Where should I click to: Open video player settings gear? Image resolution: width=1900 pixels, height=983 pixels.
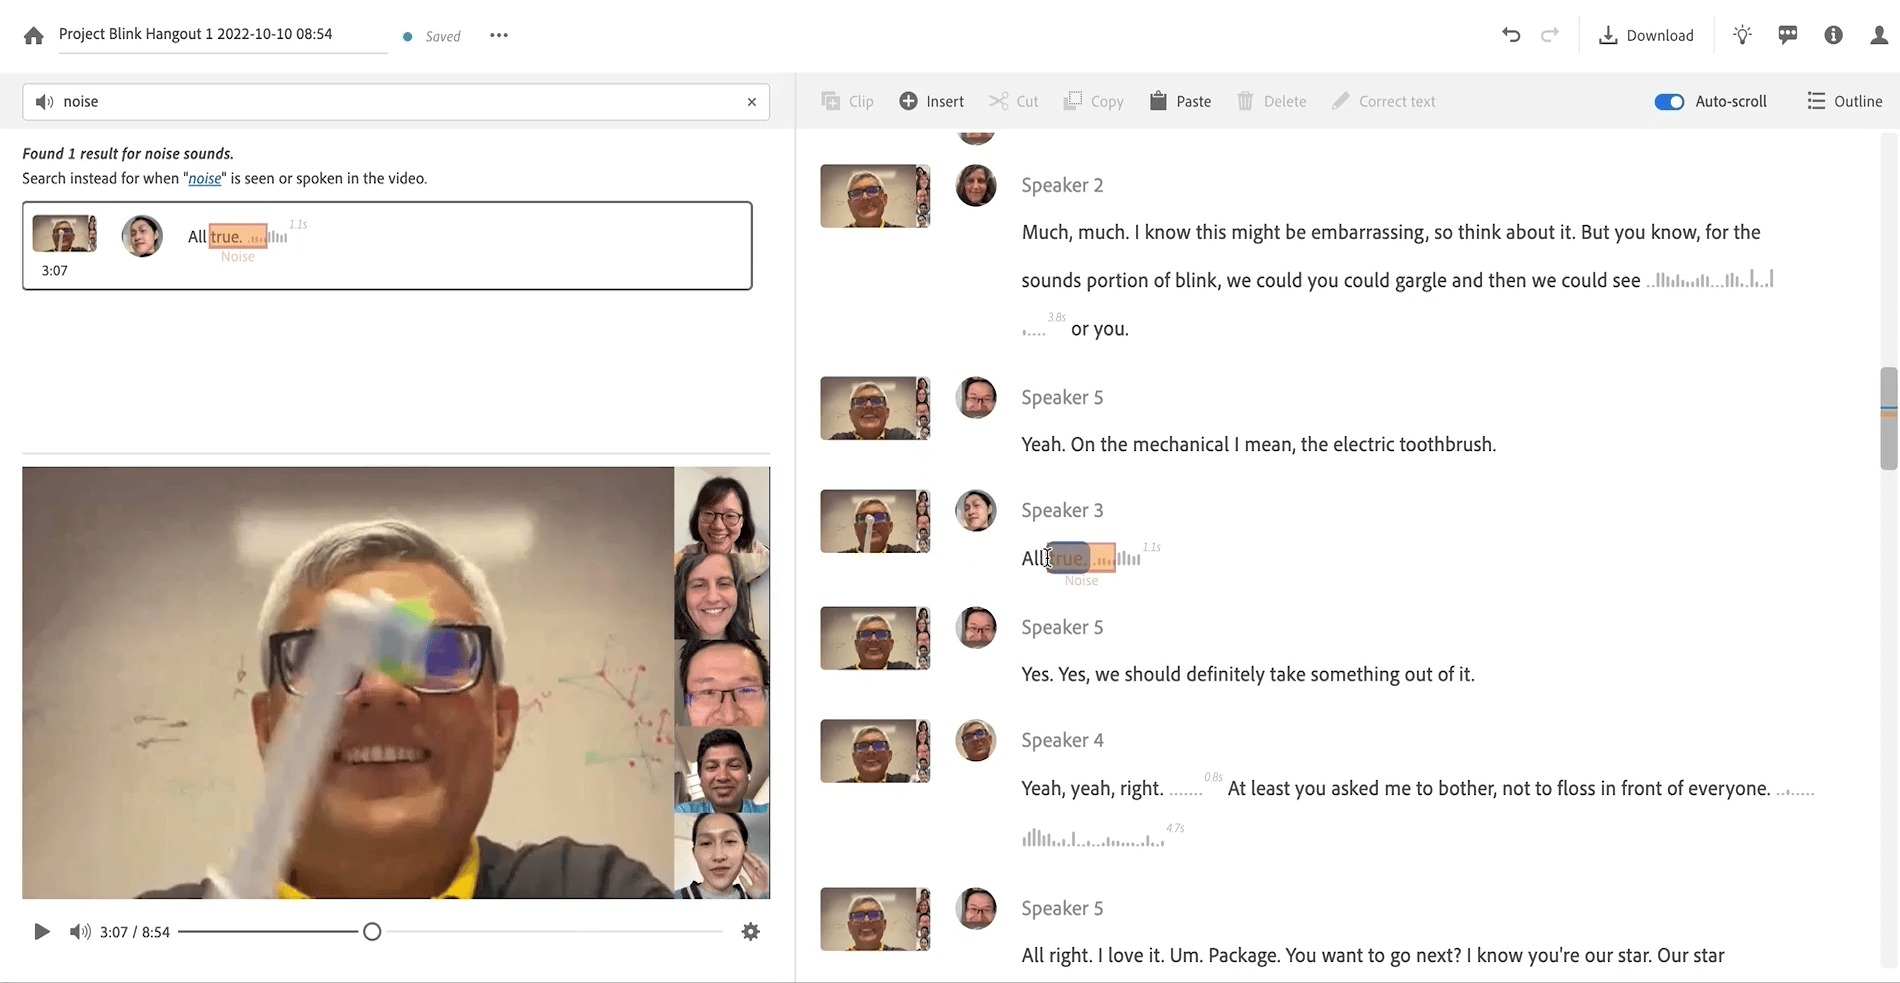[750, 932]
